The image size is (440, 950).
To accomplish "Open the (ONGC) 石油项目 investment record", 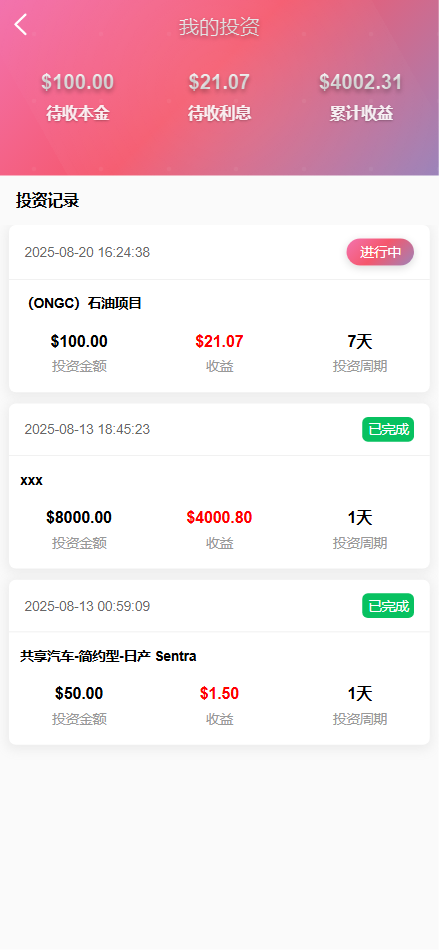I will 219,308.
